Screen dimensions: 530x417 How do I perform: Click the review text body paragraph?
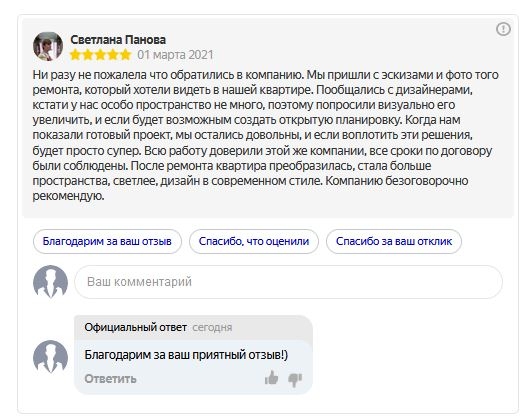point(265,135)
